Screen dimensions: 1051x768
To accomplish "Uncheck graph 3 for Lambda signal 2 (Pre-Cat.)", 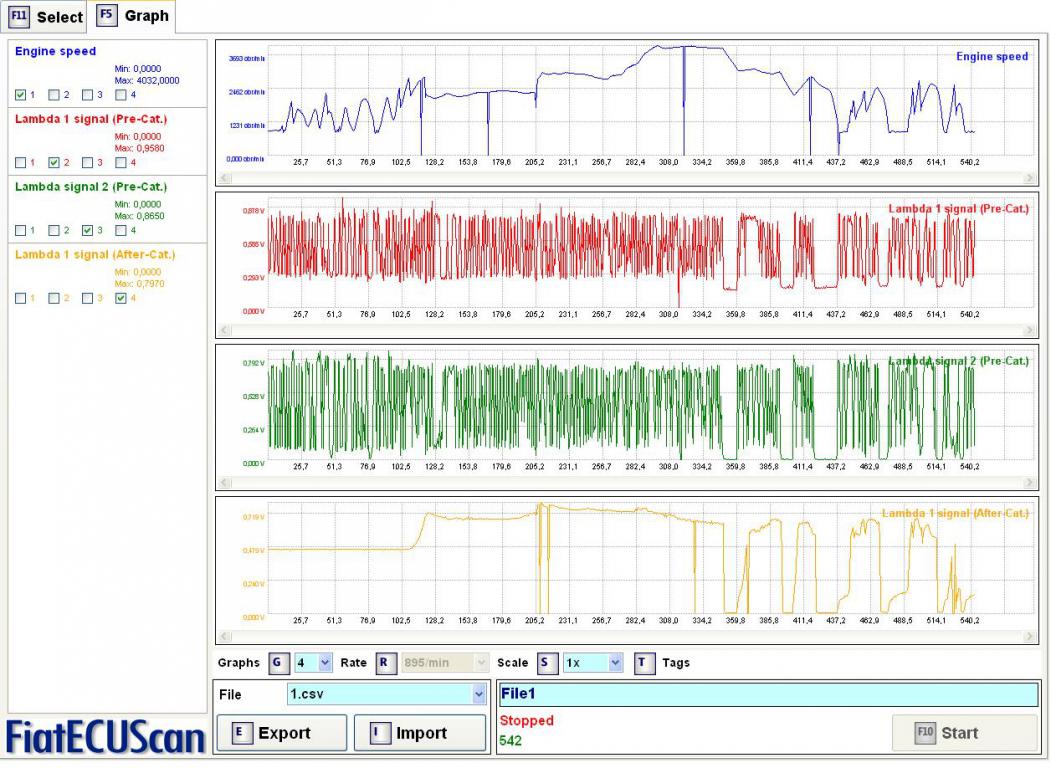I will pos(87,231).
